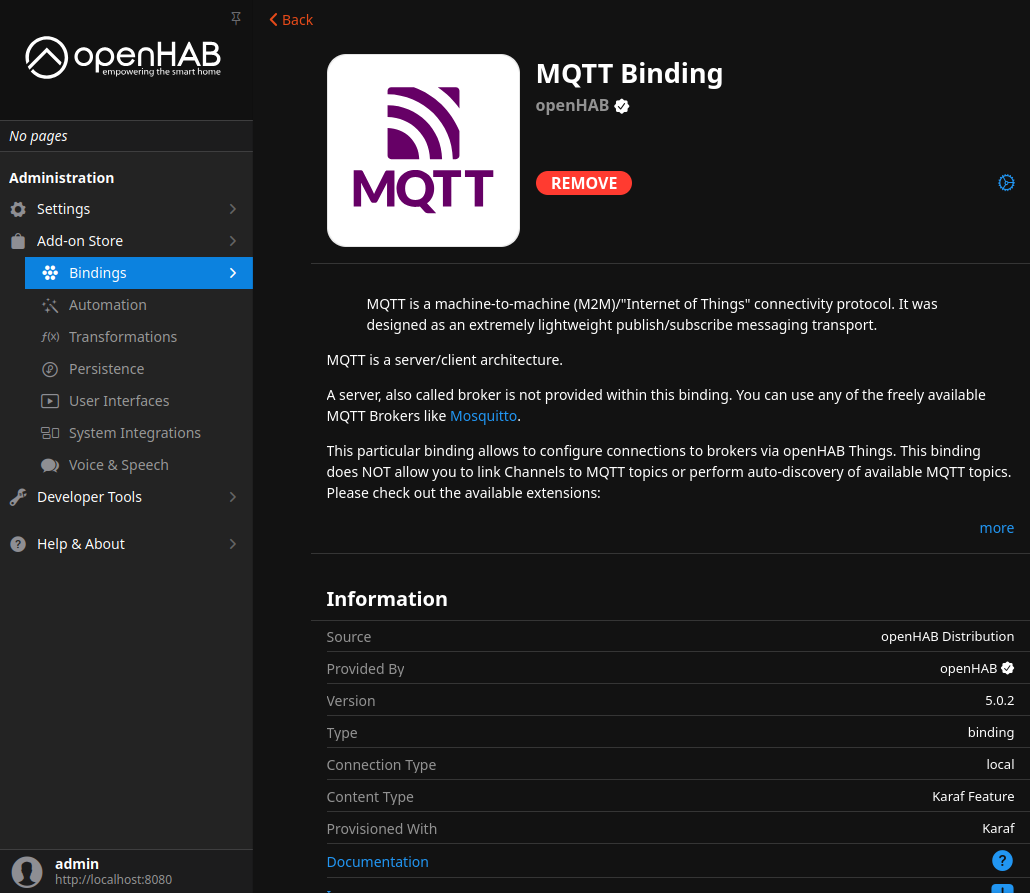Select the Bindings menu item
Screen dimensions: 1030x893
98,273
